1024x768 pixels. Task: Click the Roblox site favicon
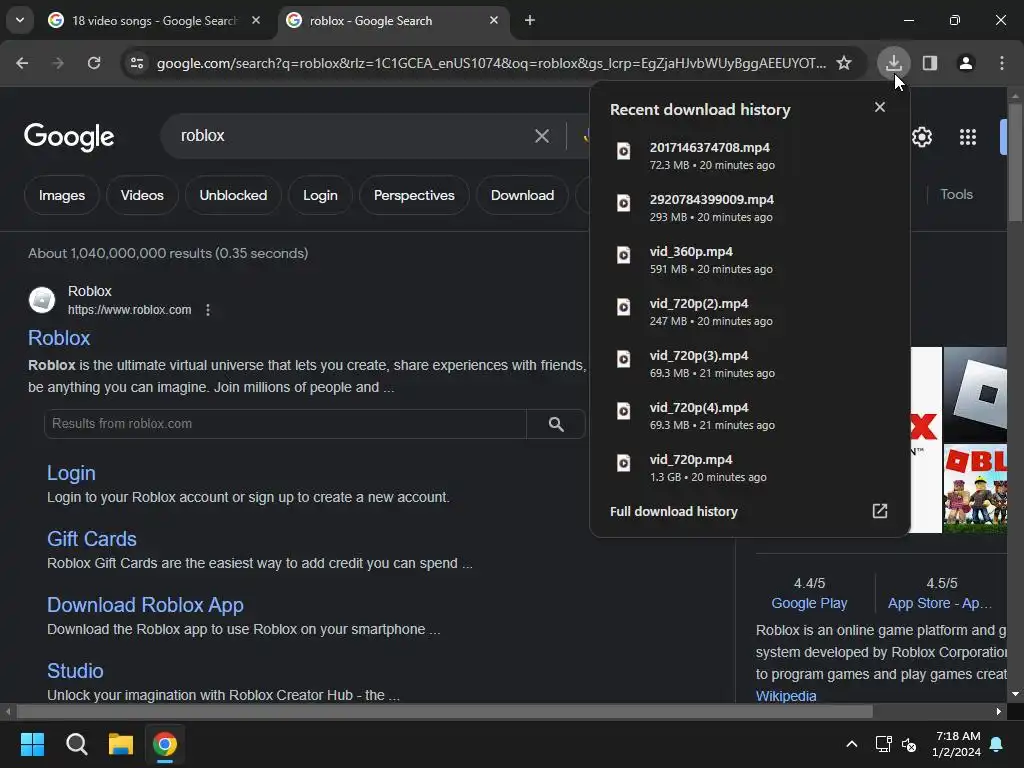[x=42, y=300]
